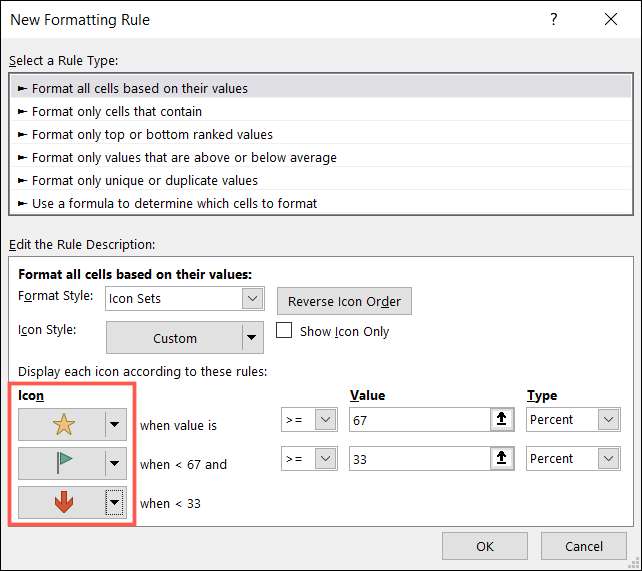Select Format only cells that contain
The height and width of the screenshot is (571, 642).
tap(116, 111)
